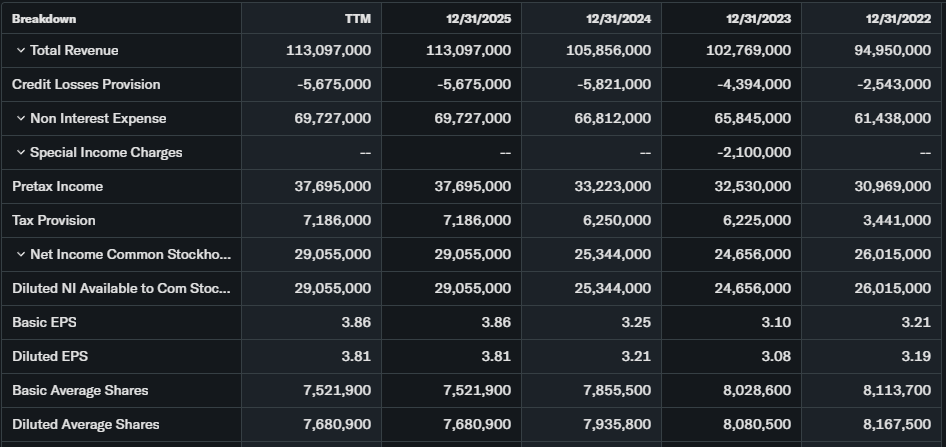Select the TTM column header
The height and width of the screenshot is (447, 946).
coord(357,18)
